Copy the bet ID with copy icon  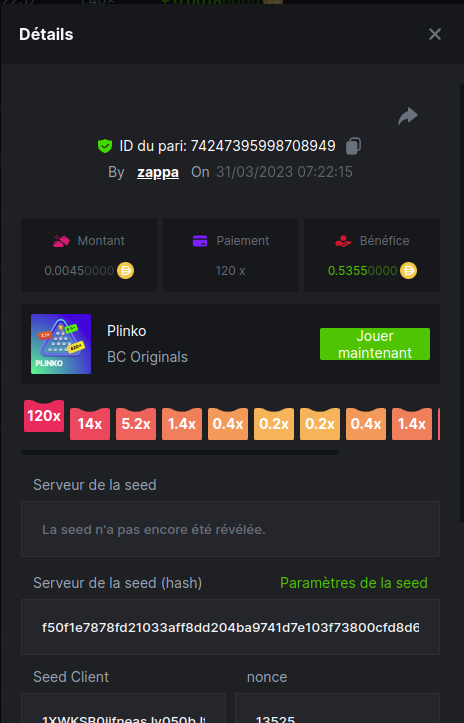point(353,146)
